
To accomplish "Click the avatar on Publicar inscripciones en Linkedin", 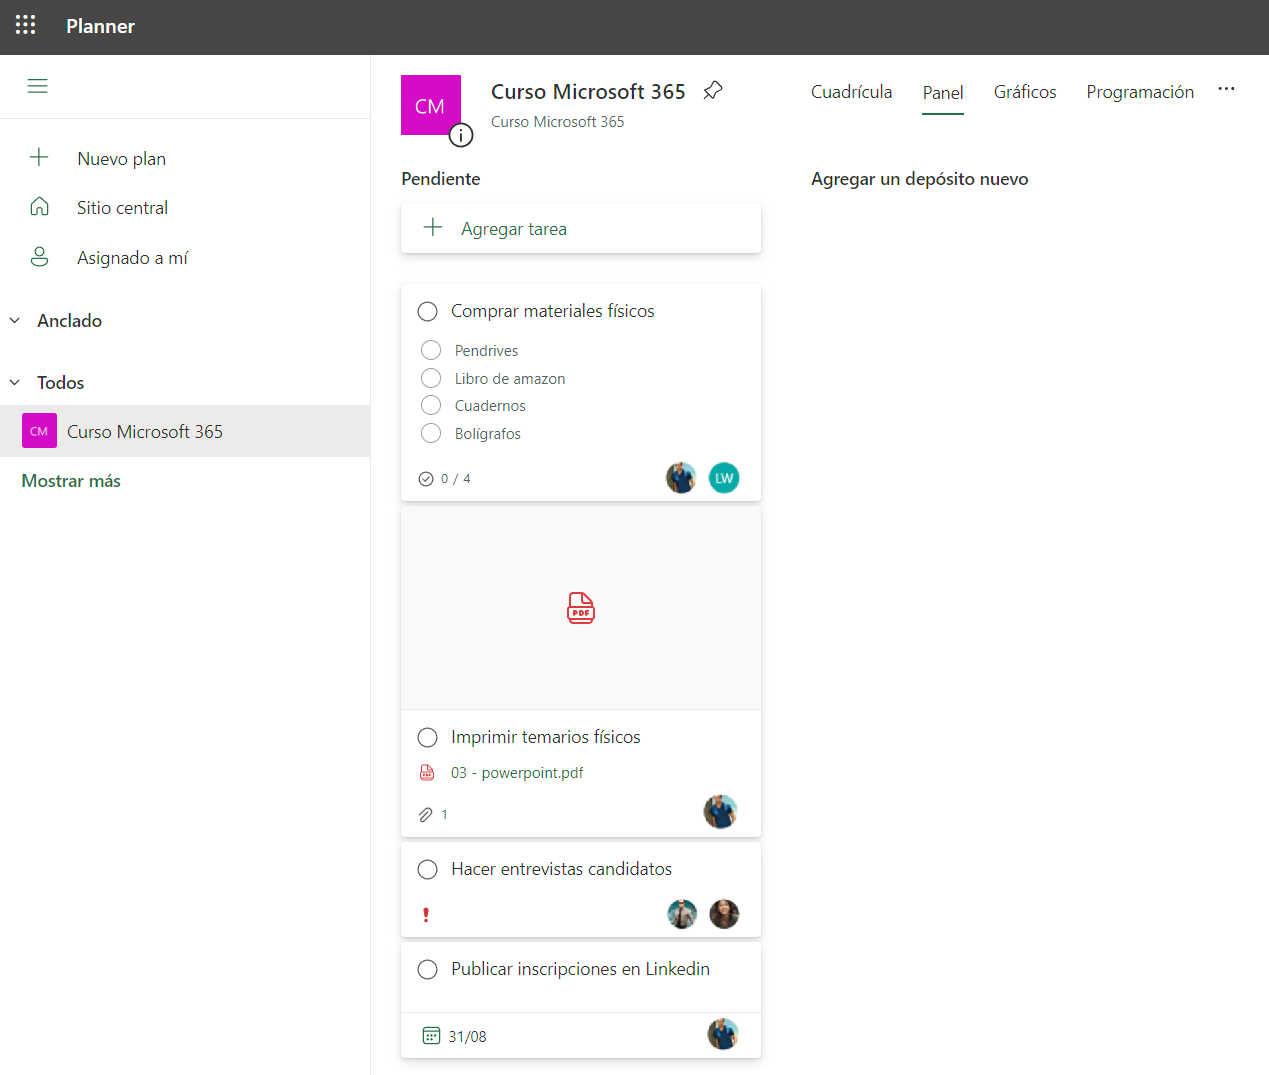I will coord(723,1034).
